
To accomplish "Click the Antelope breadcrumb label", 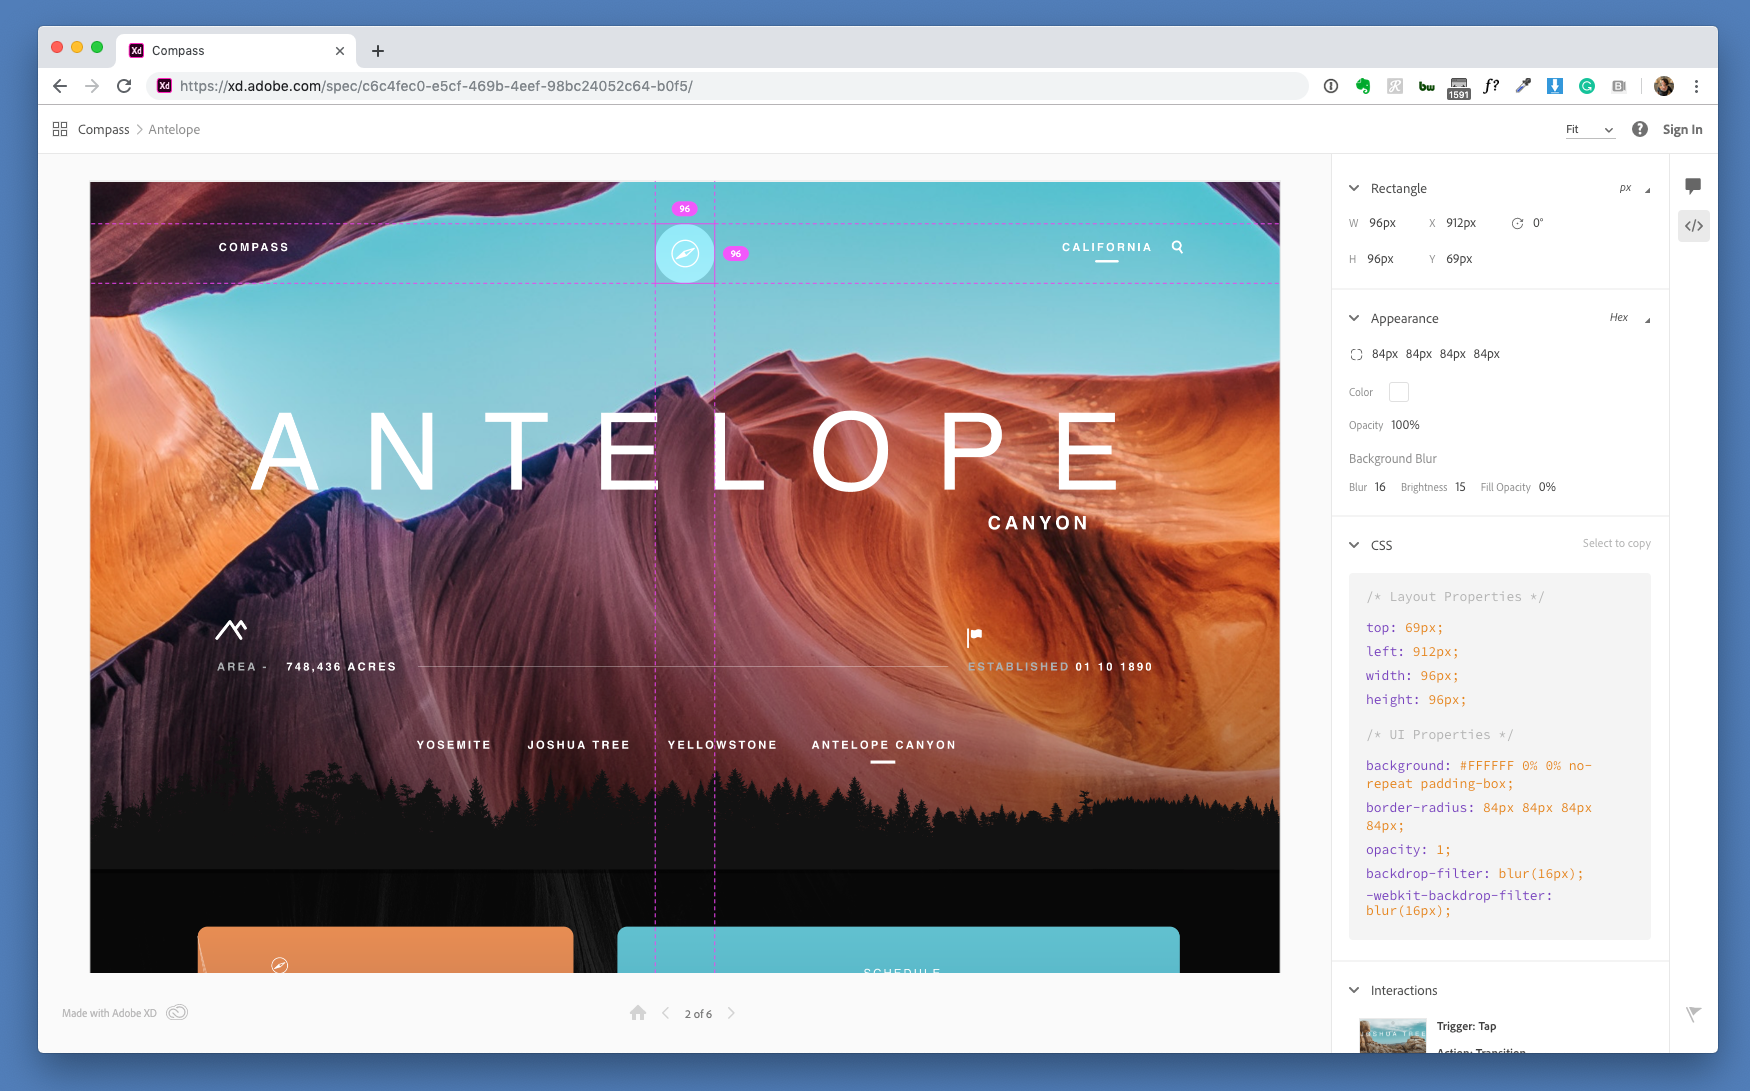I will point(174,129).
